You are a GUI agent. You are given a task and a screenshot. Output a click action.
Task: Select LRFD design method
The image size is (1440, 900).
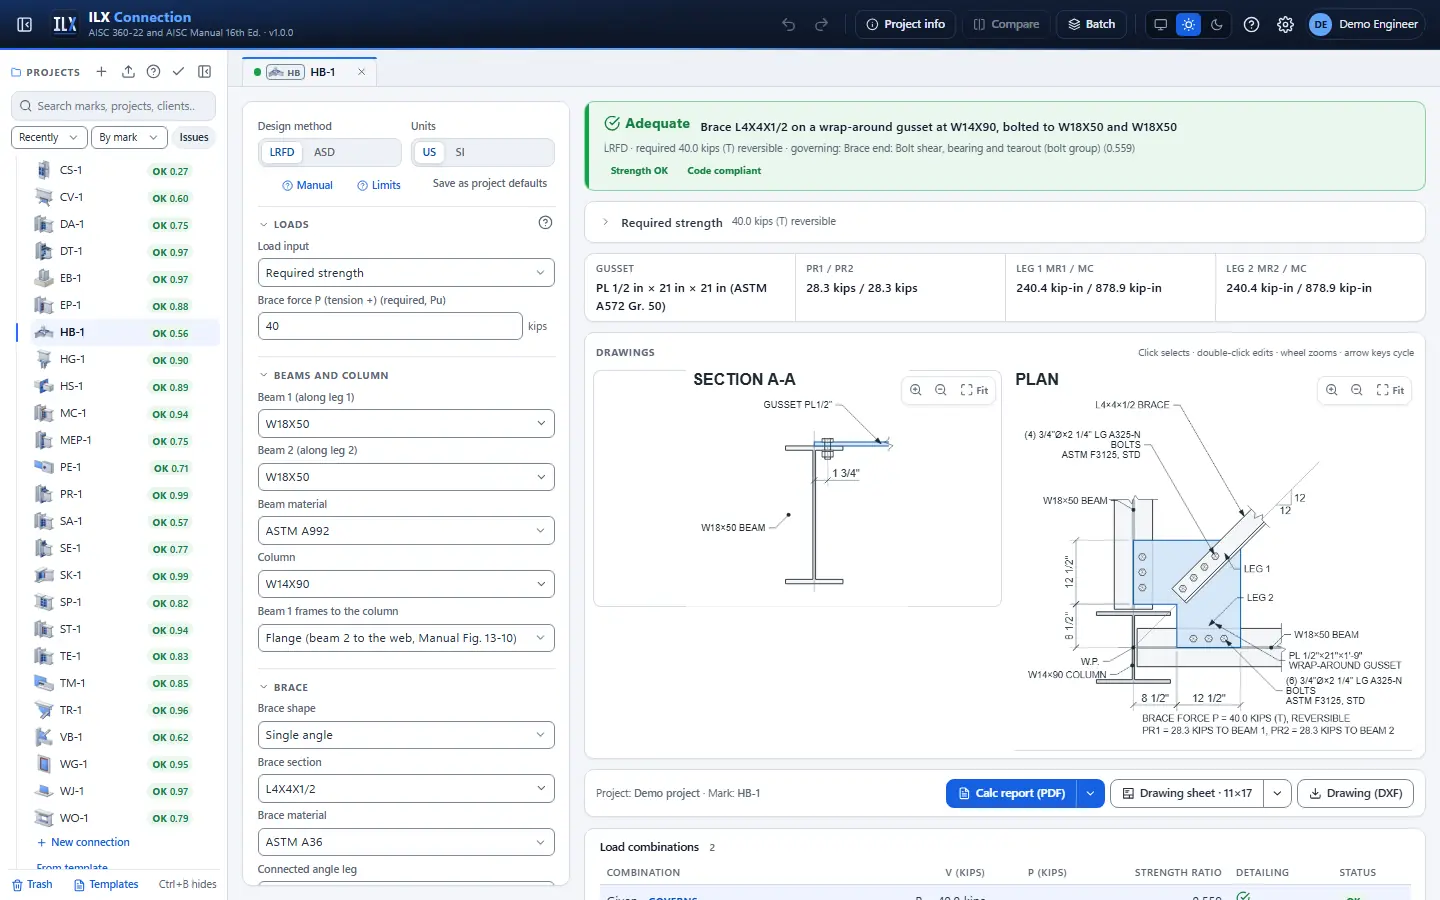[282, 152]
